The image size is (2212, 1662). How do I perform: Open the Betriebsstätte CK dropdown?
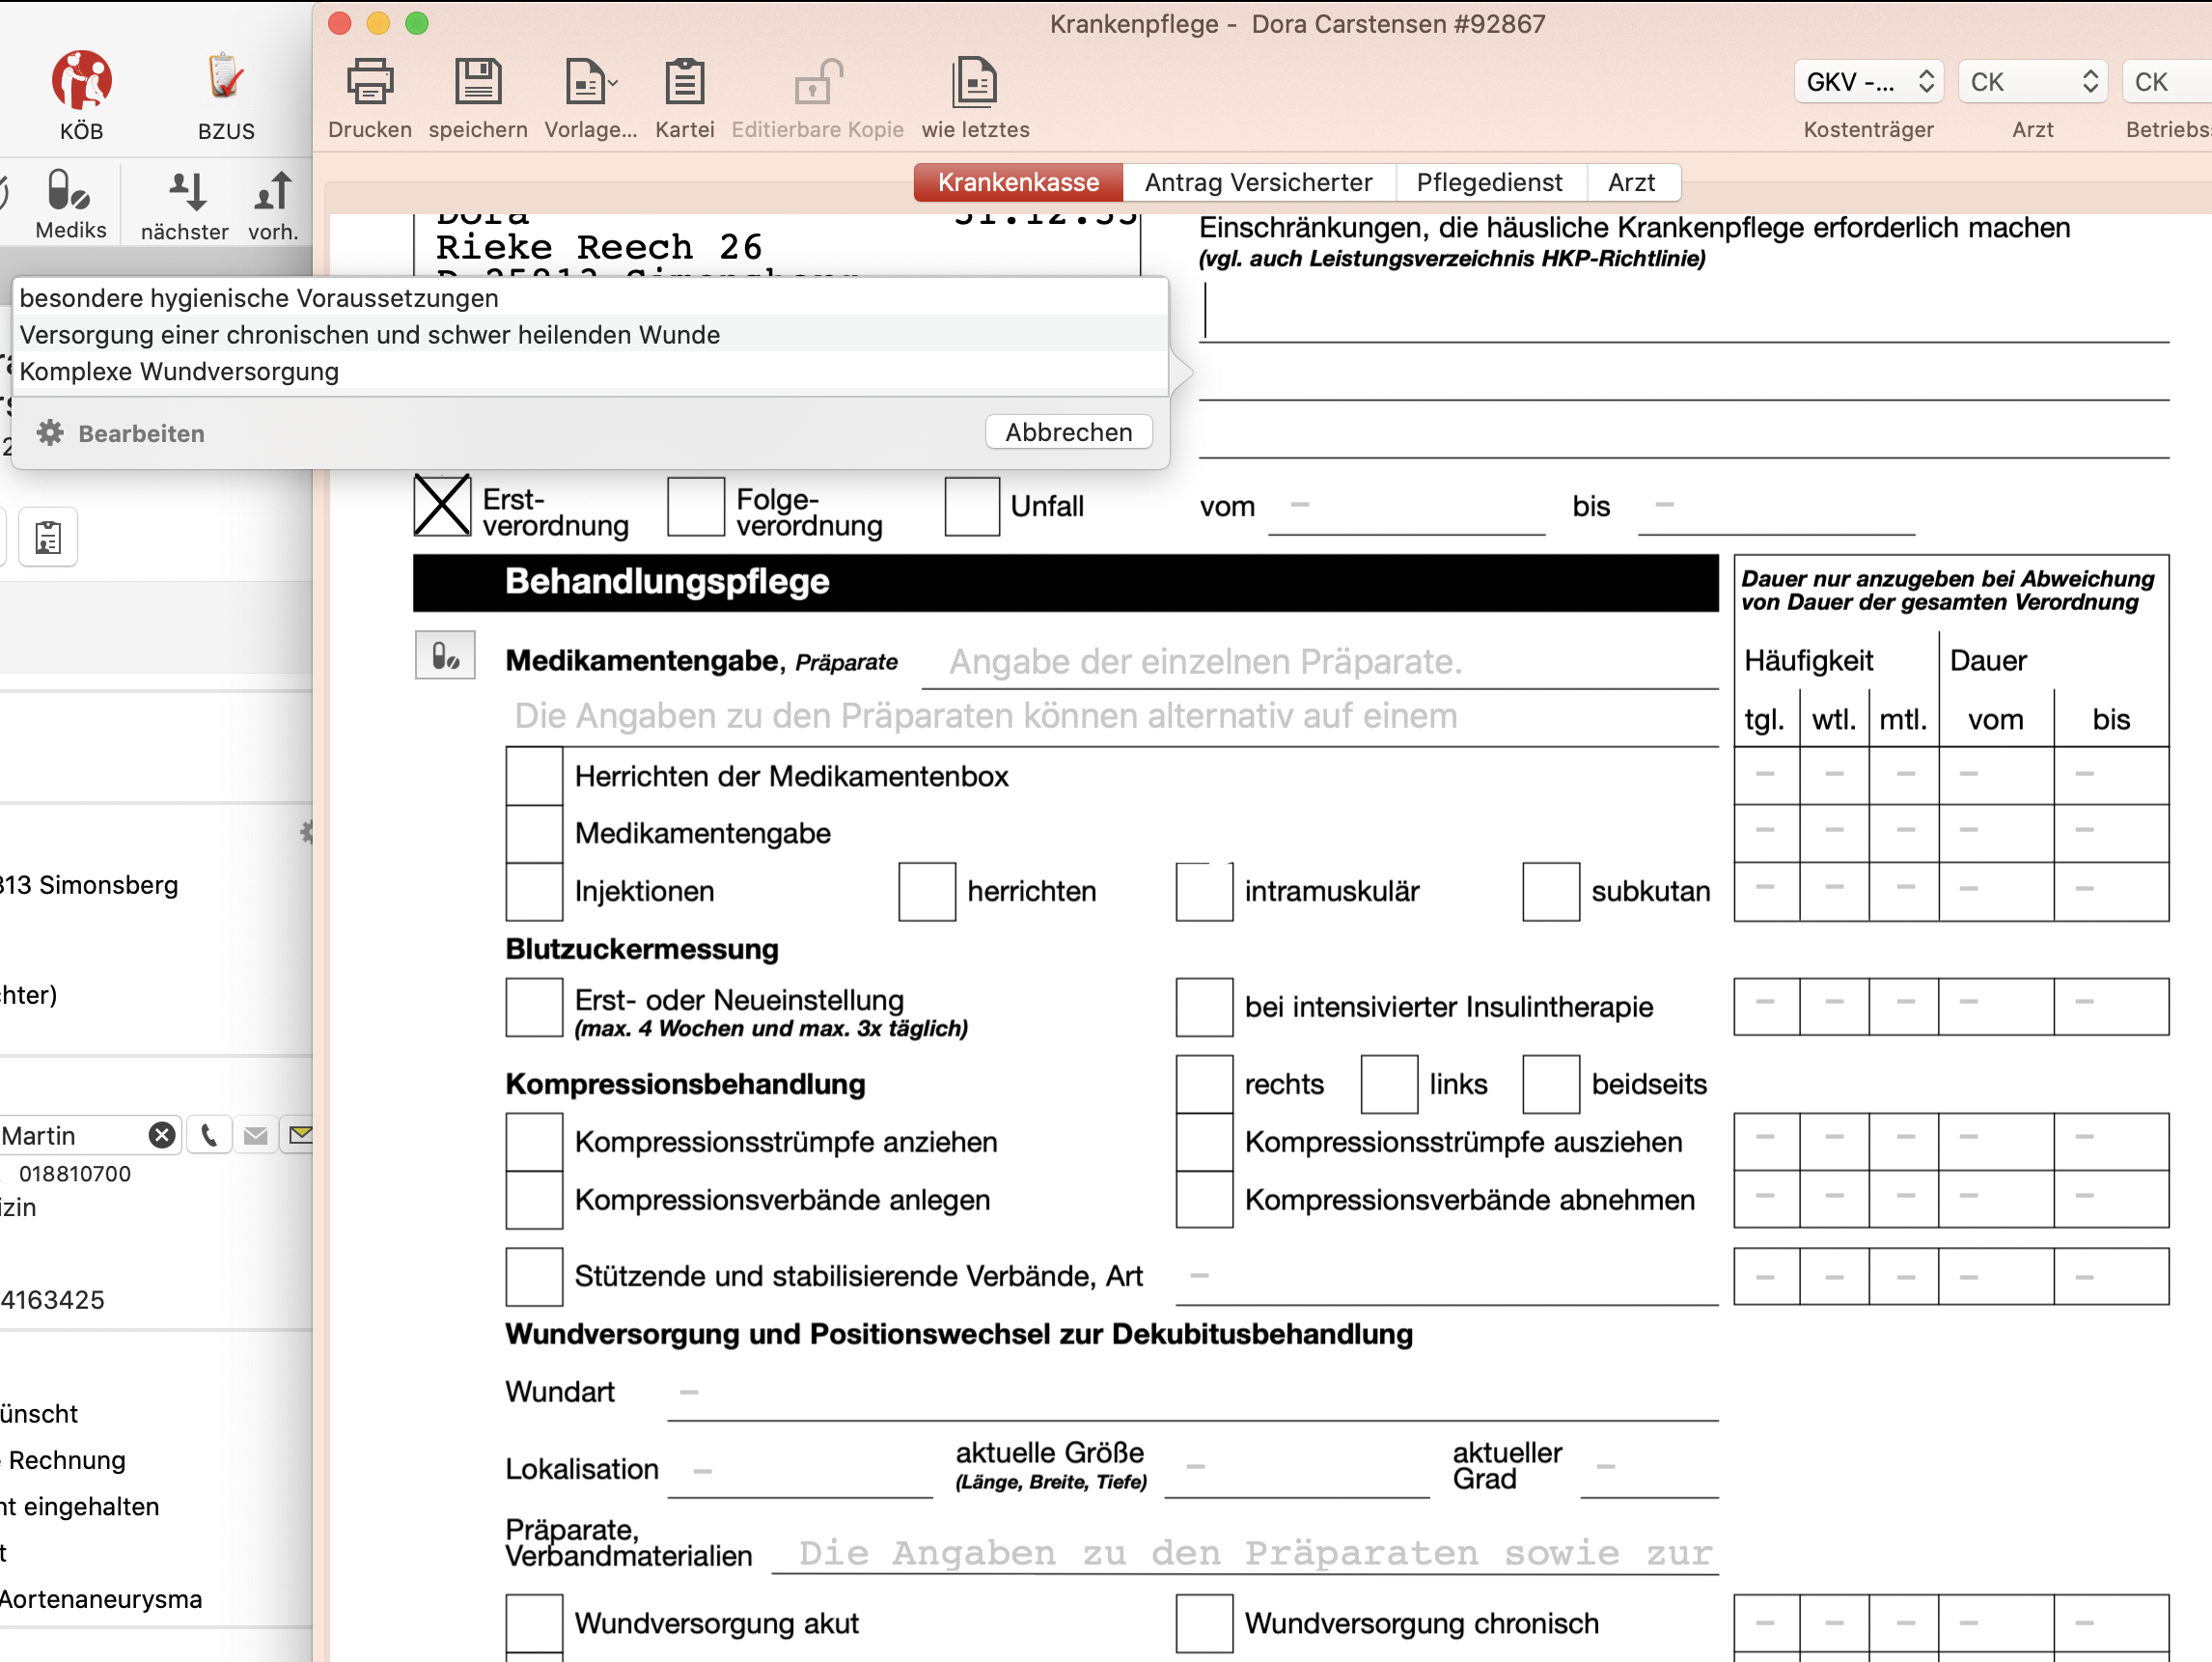tap(2167, 82)
